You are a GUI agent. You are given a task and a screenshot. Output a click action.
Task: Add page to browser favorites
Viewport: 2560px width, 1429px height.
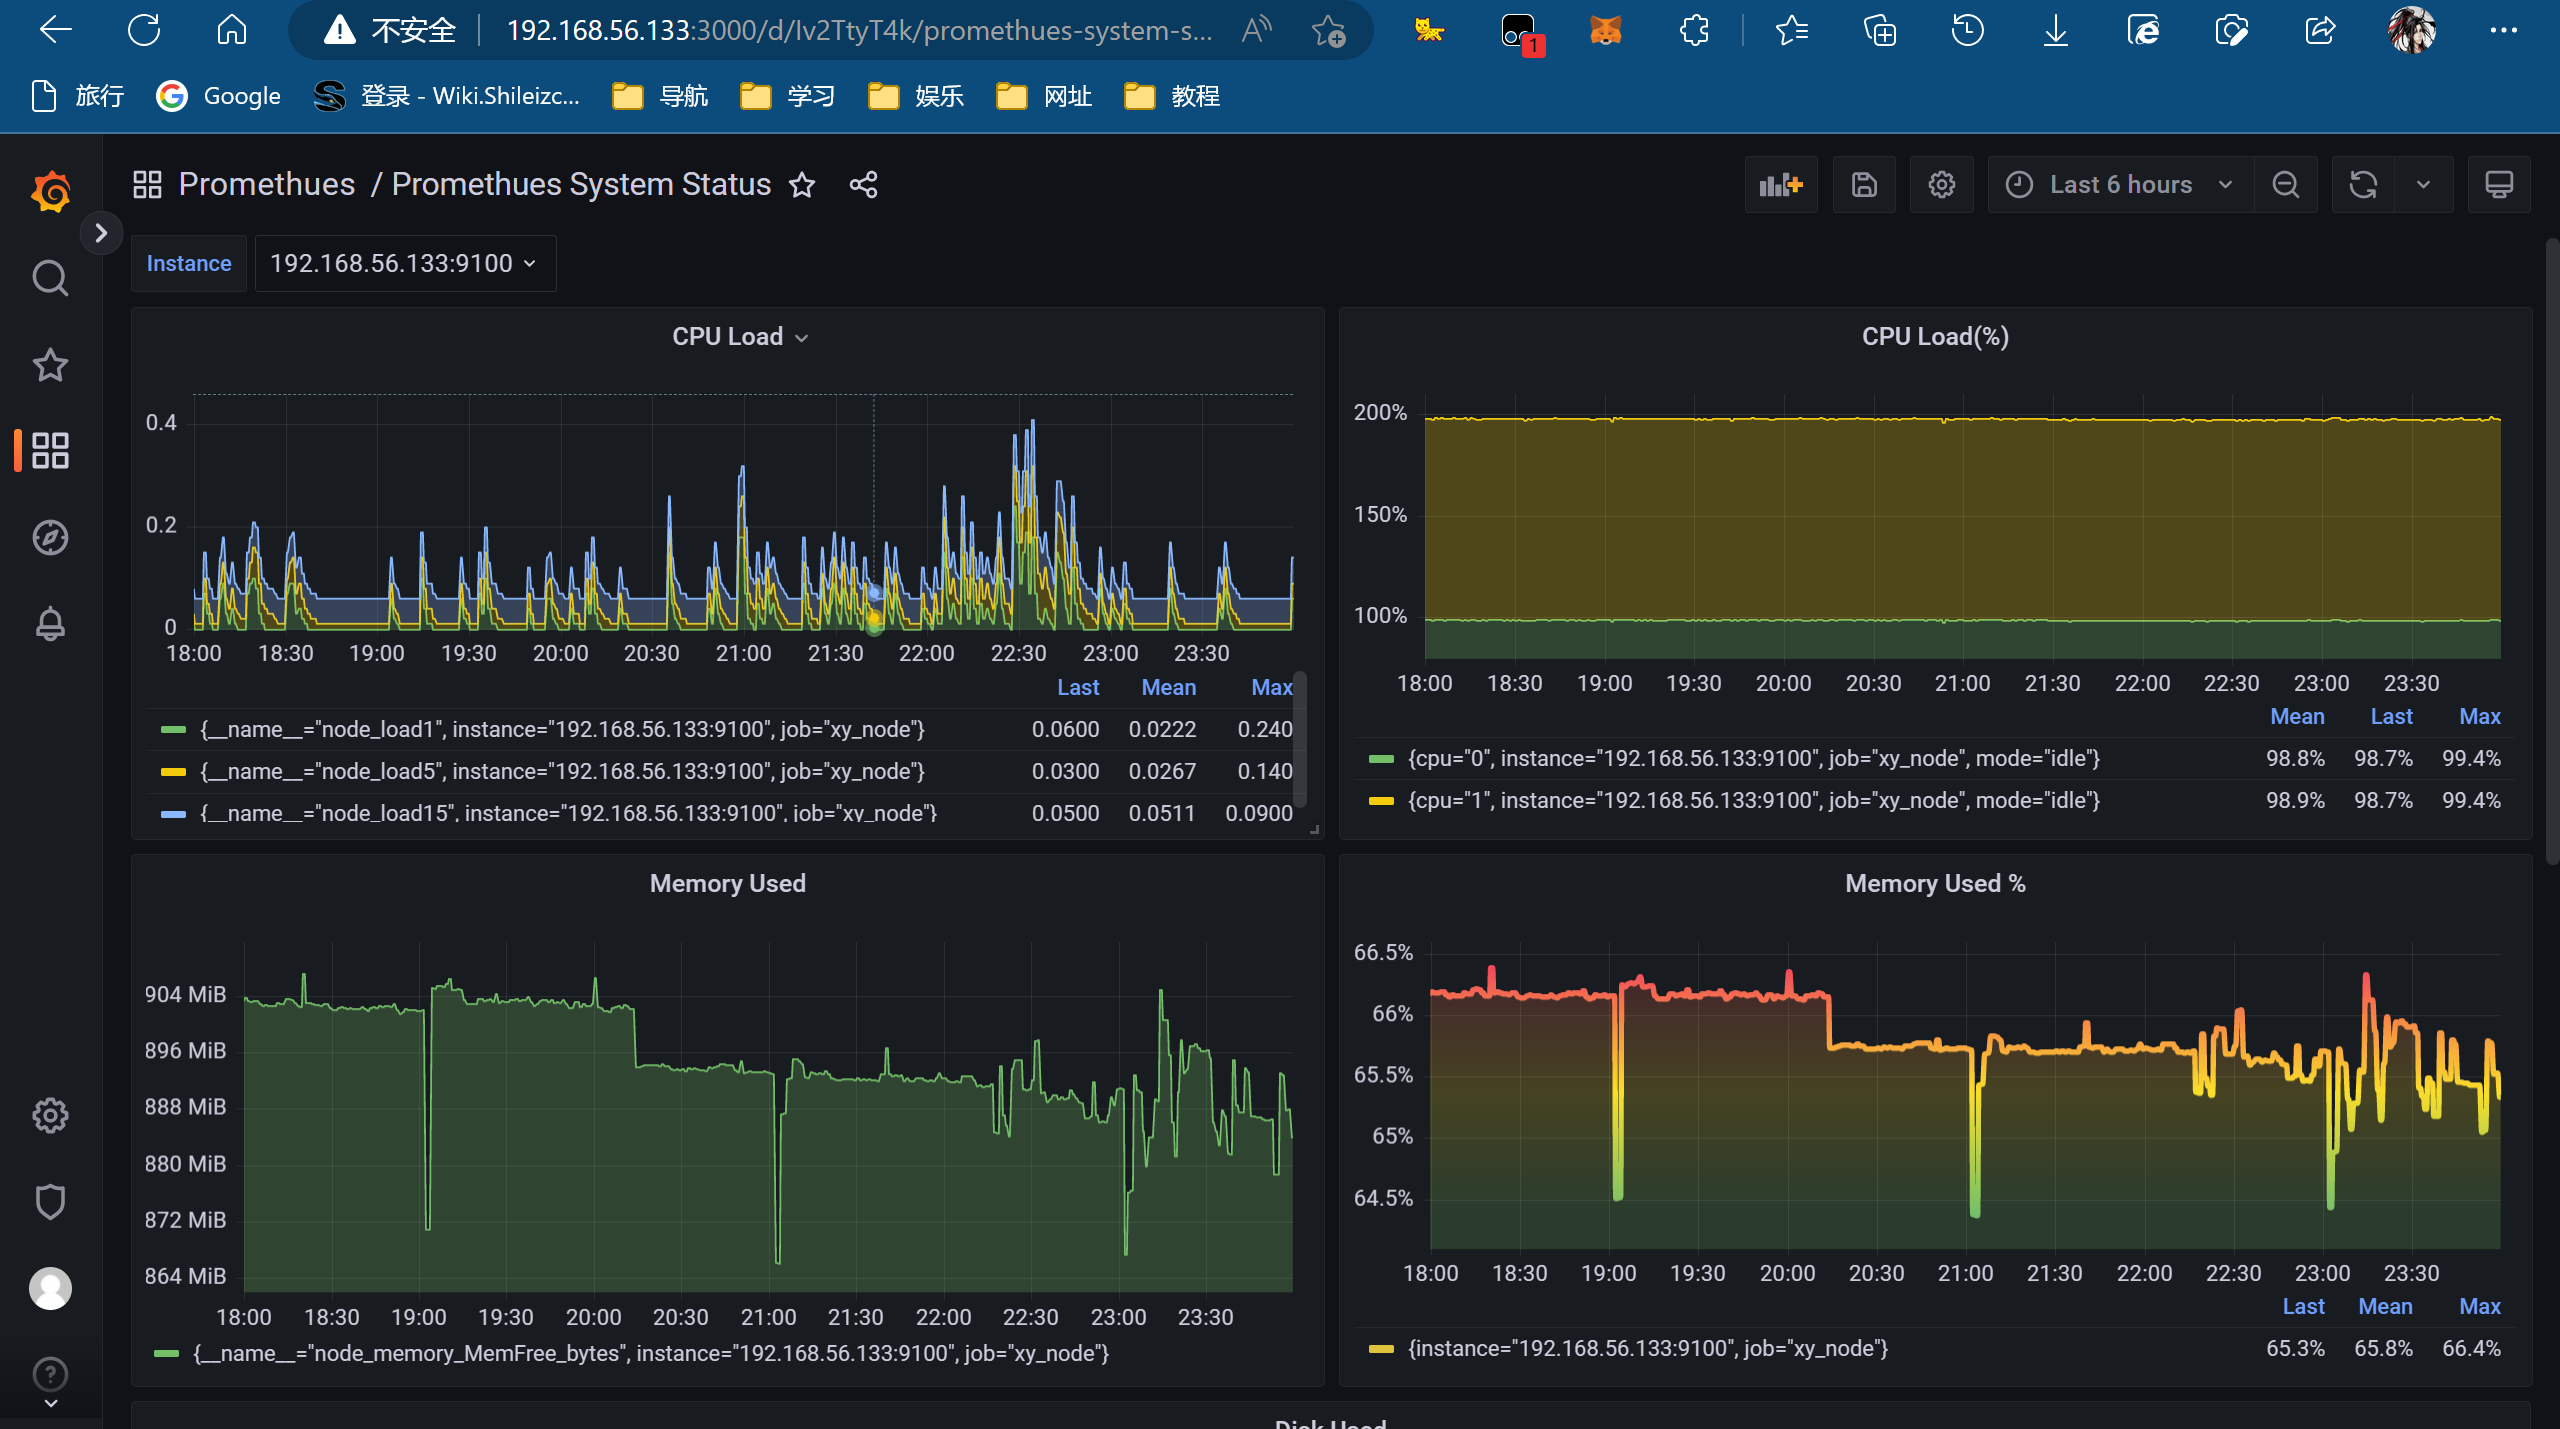pos(1328,30)
